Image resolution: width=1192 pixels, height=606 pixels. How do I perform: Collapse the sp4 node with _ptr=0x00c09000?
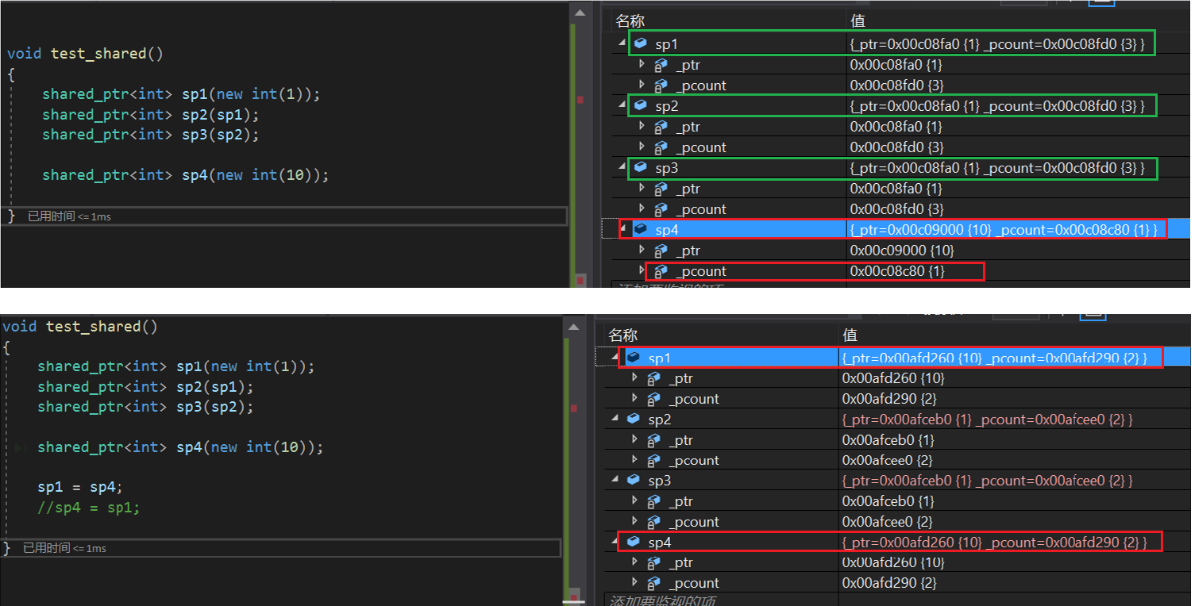point(624,228)
